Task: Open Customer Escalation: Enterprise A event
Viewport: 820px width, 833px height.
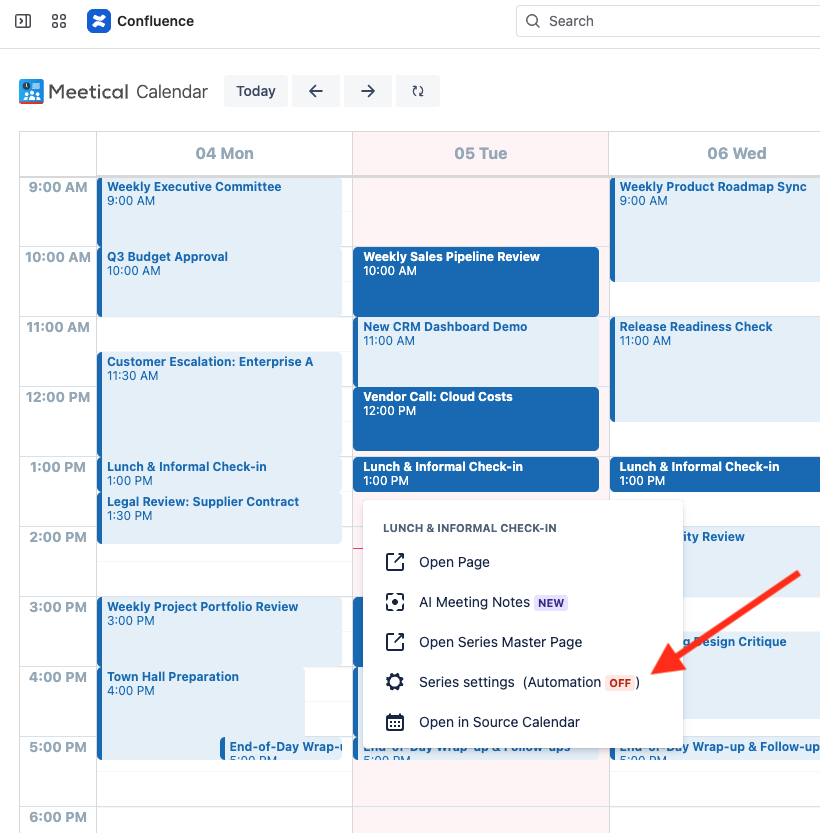Action: point(219,403)
